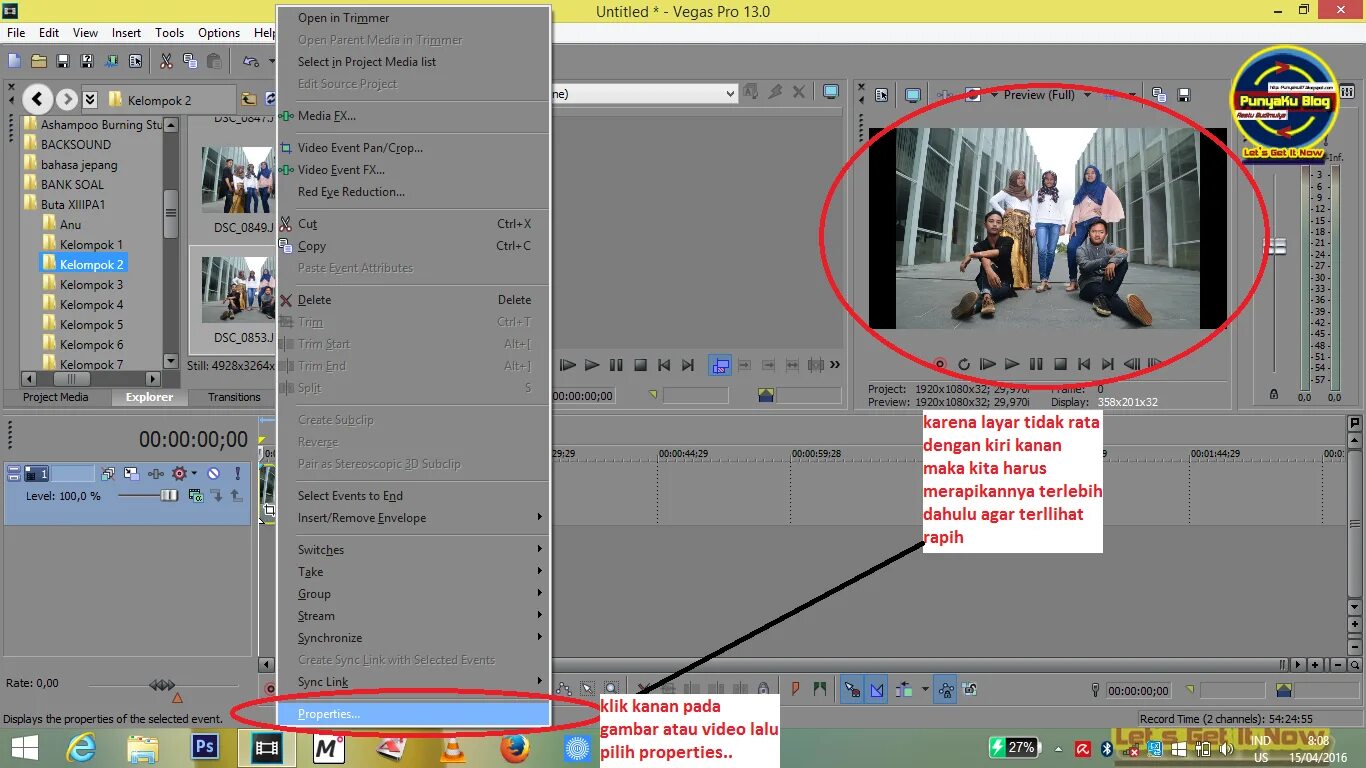Click the Up One Level folder icon
The image size is (1366, 768).
(x=249, y=99)
